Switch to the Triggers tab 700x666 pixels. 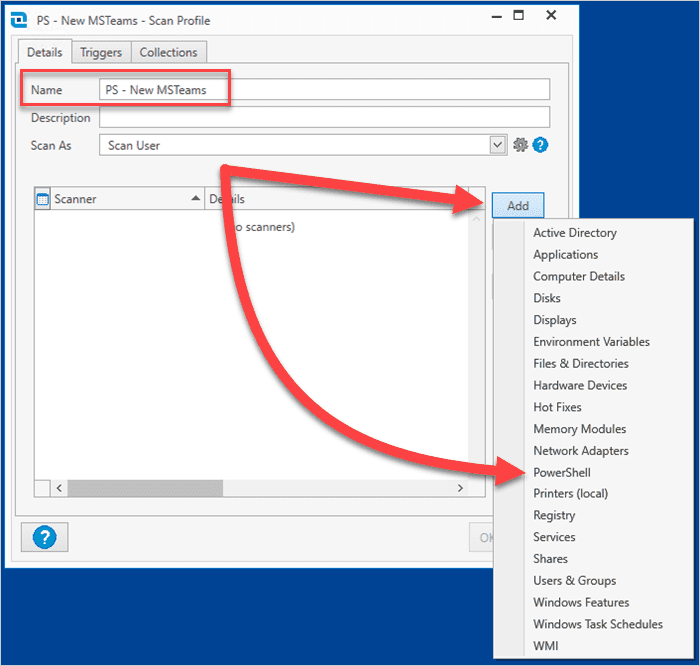click(101, 52)
